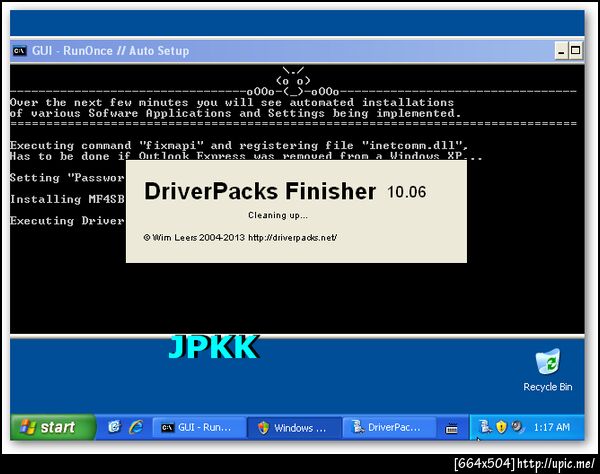Image resolution: width=600 pixels, height=474 pixels.
Task: Click the Installing MF4SB console line
Action: point(67,199)
